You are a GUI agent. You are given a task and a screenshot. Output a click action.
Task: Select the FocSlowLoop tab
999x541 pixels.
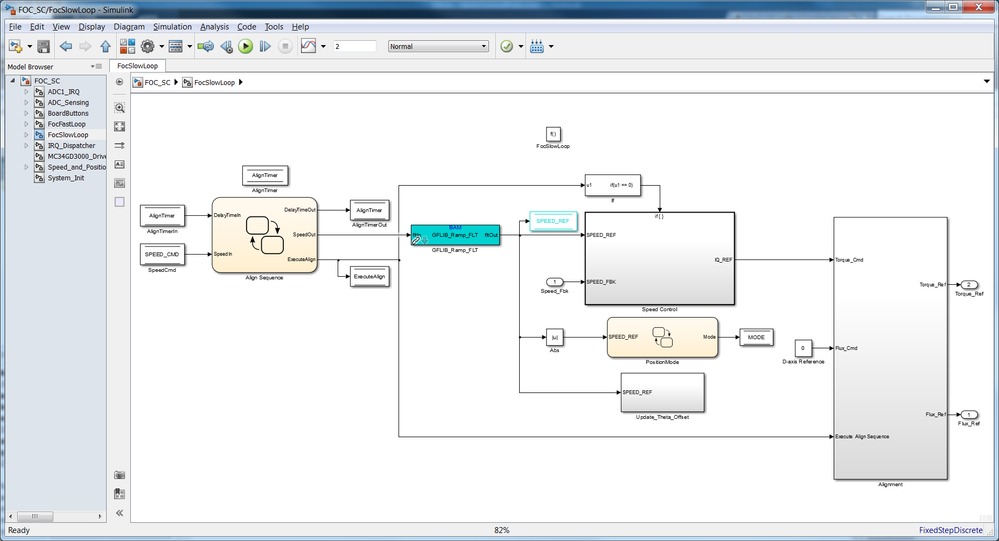click(138, 66)
